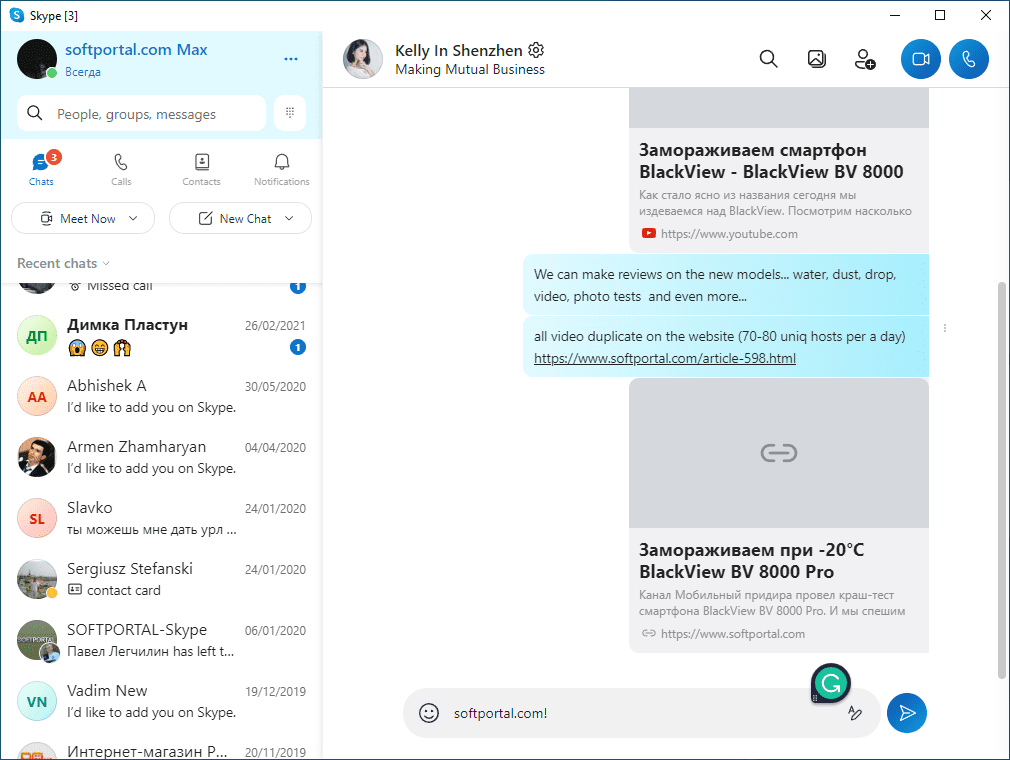Viewport: 1010px width, 760px height.
Task: Open chat with Slavko
Action: pos(161,518)
